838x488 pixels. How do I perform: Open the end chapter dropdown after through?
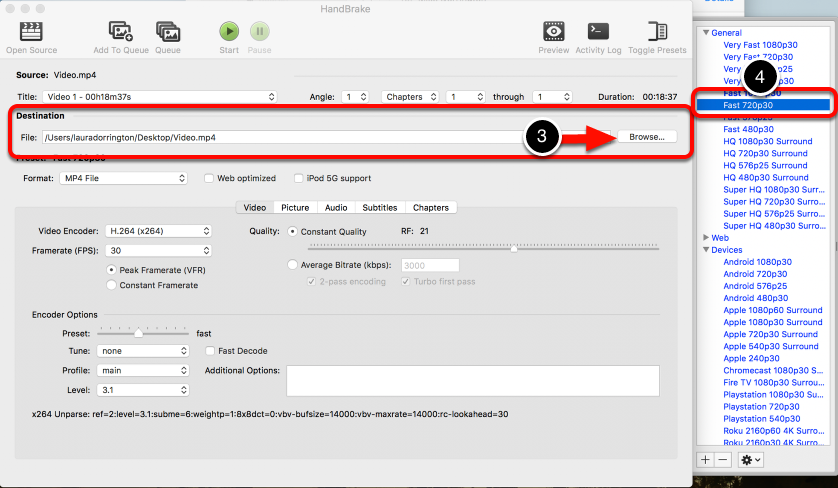click(x=552, y=97)
